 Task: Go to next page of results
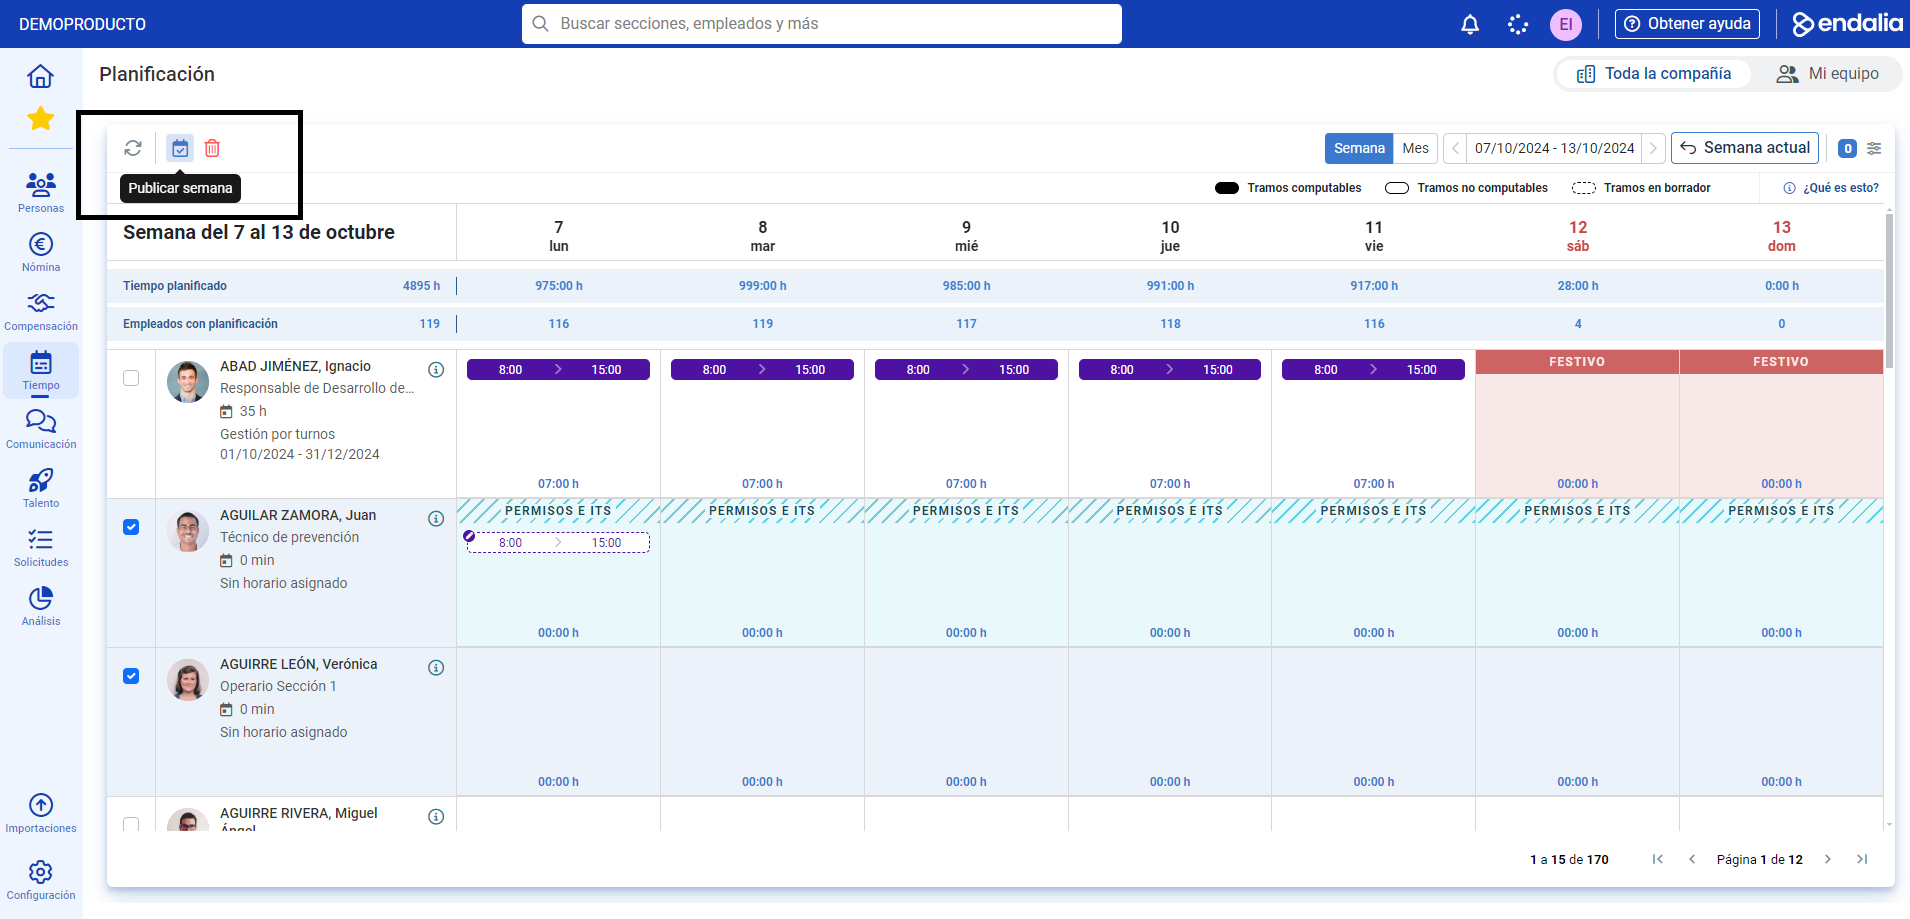tap(1828, 859)
